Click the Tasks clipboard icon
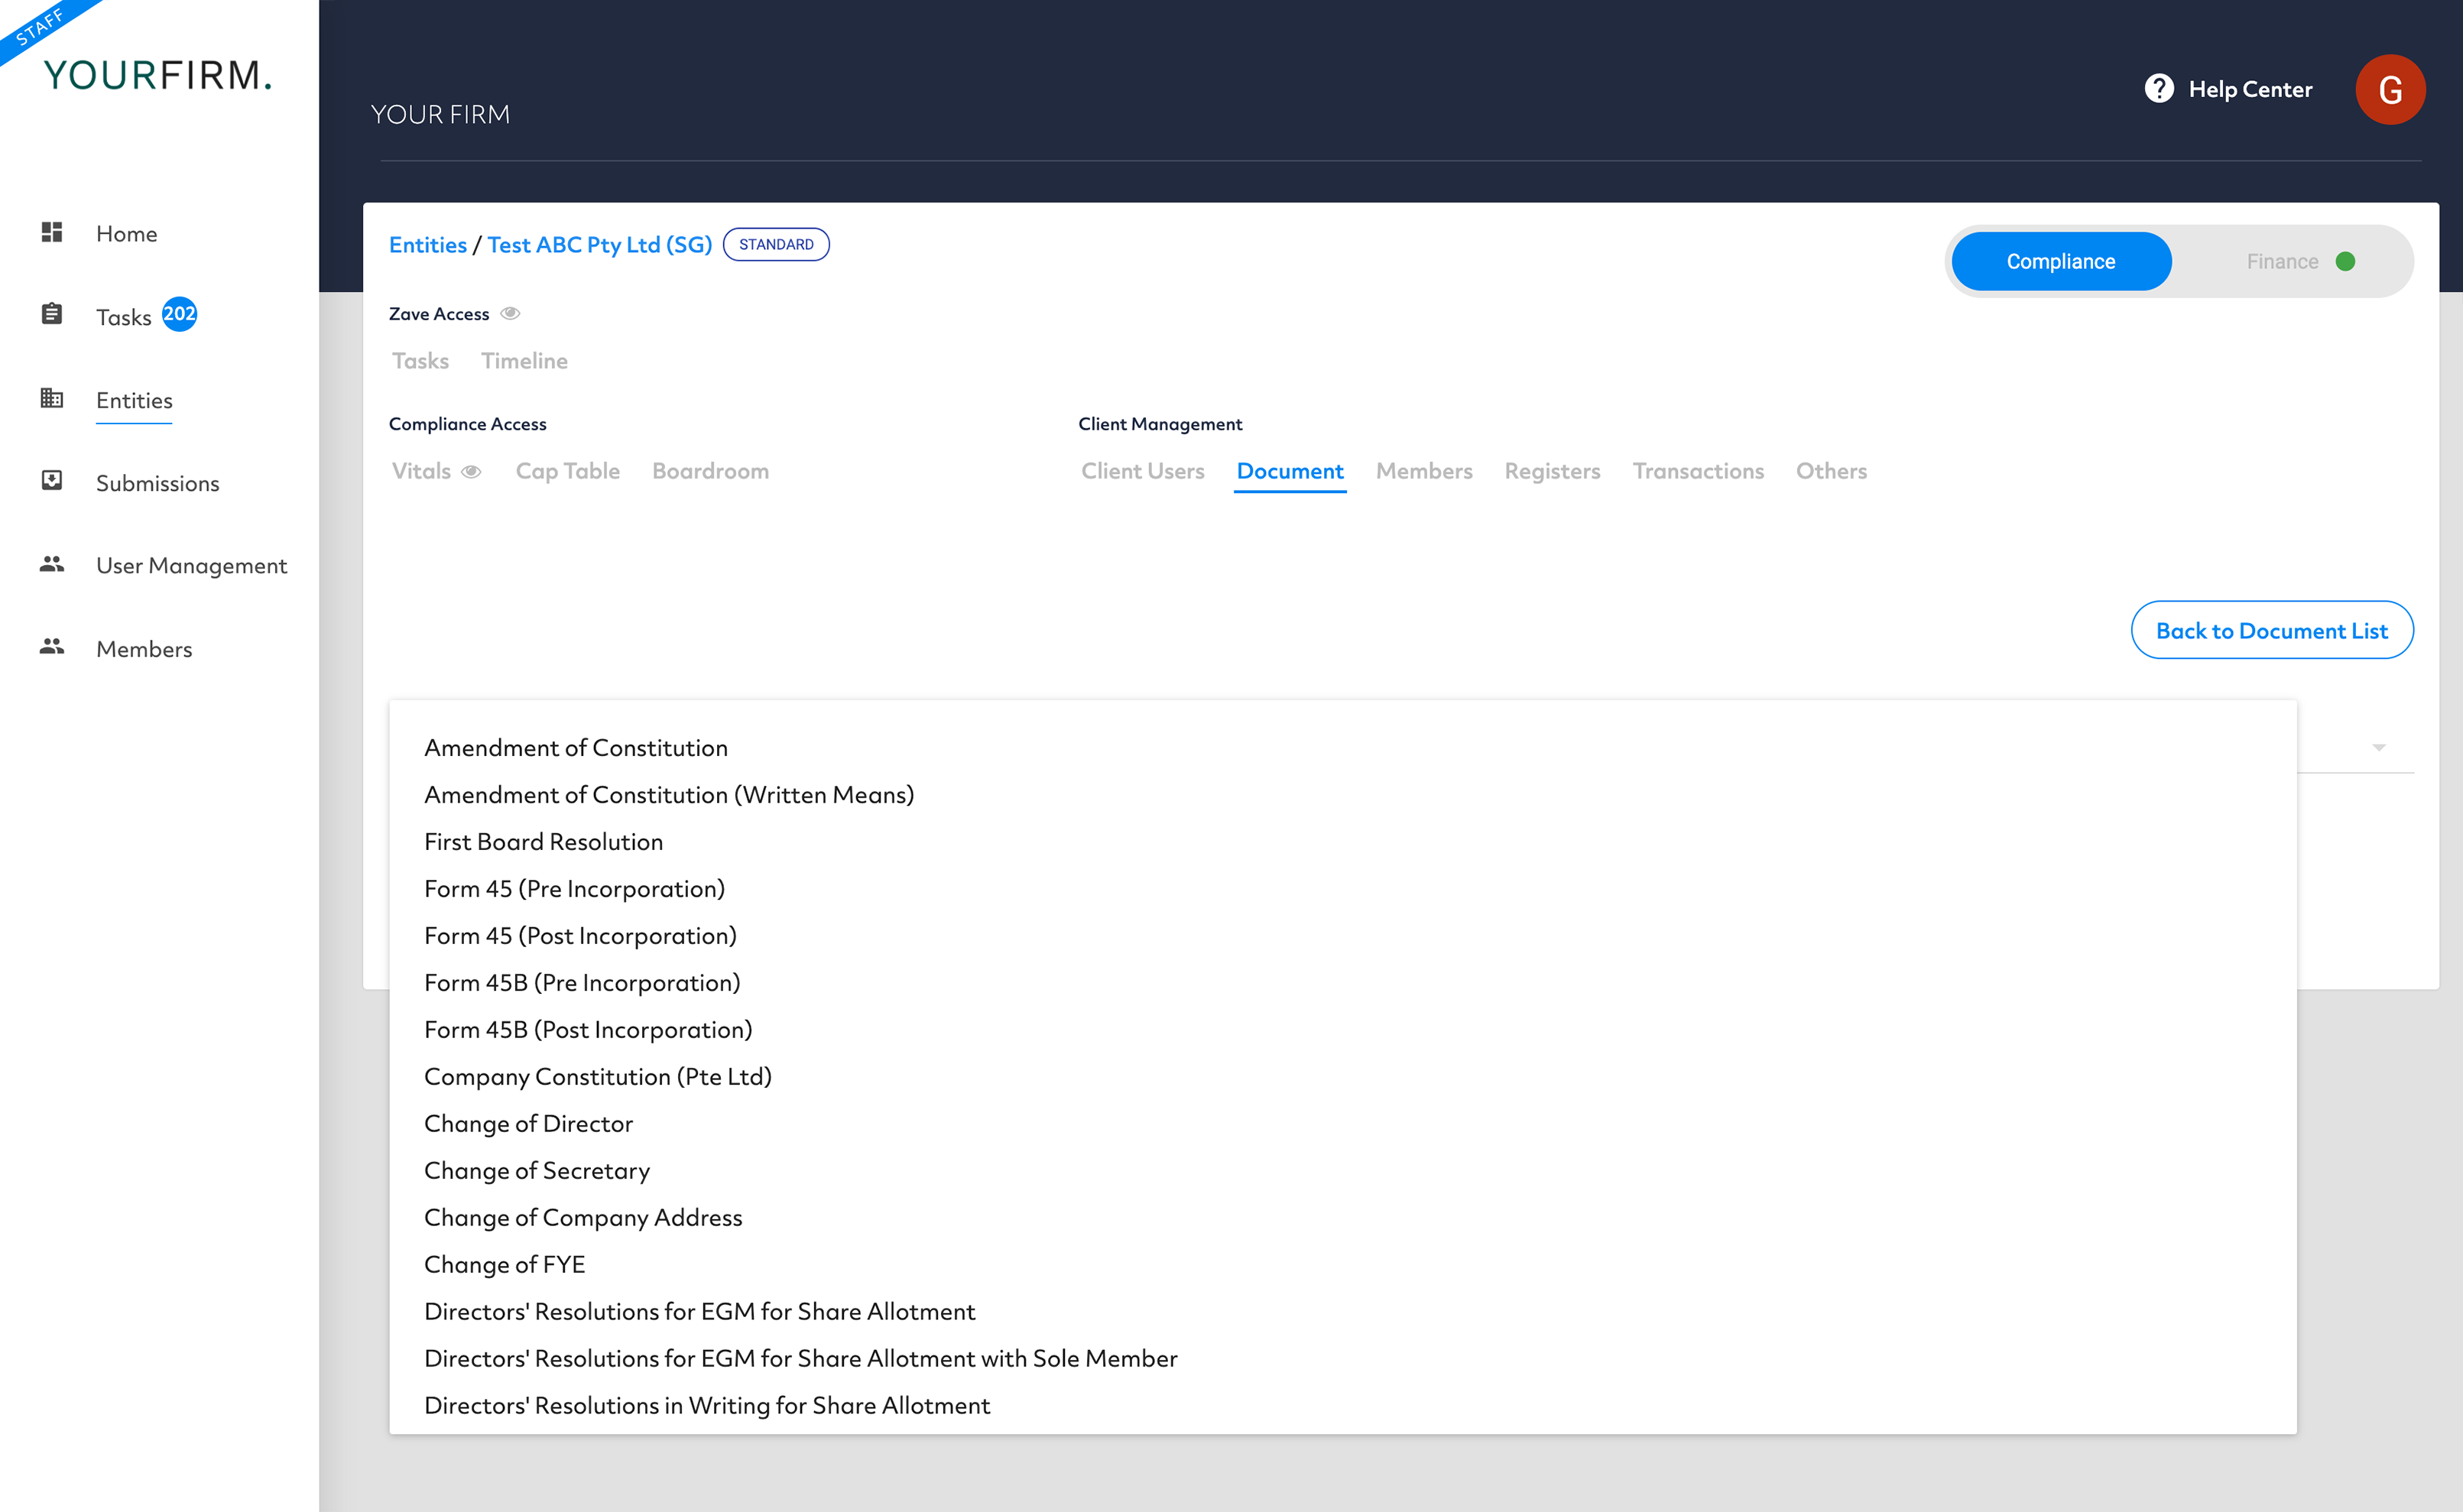 52,314
